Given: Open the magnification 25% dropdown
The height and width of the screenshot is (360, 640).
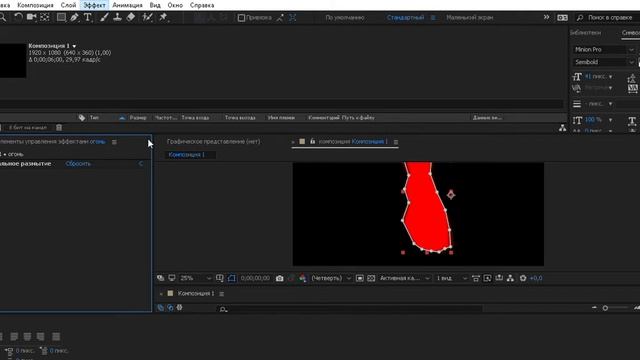Looking at the screenshot, I should pos(196,278).
